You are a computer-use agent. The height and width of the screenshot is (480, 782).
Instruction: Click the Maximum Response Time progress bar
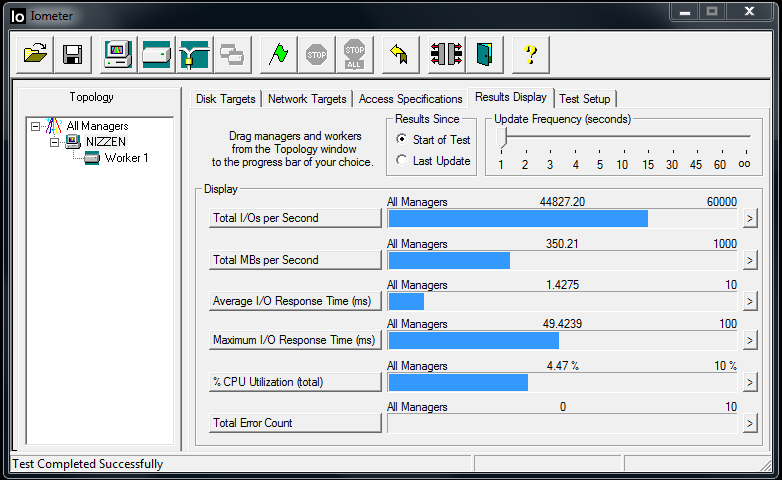562,340
